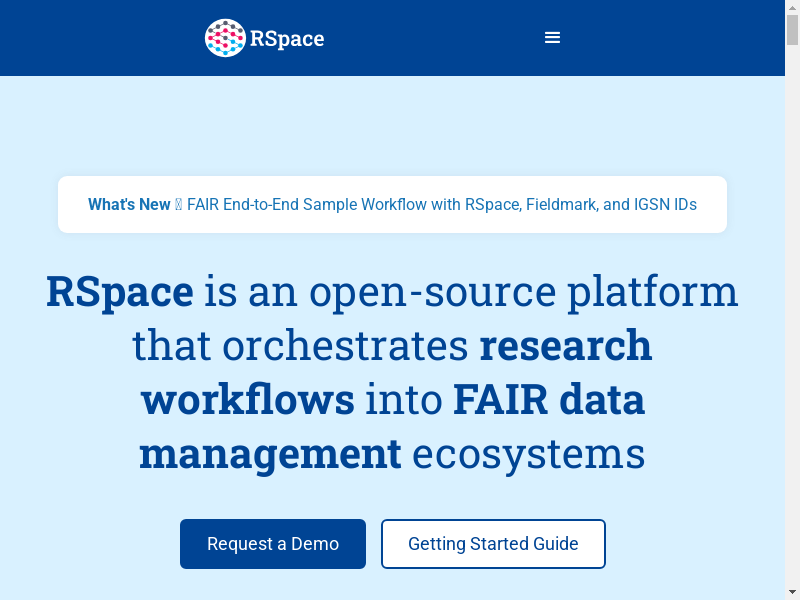Viewport: 800px width, 600px height.
Task: Click the RSpace wordmark in the header
Action: pyautogui.click(x=287, y=39)
